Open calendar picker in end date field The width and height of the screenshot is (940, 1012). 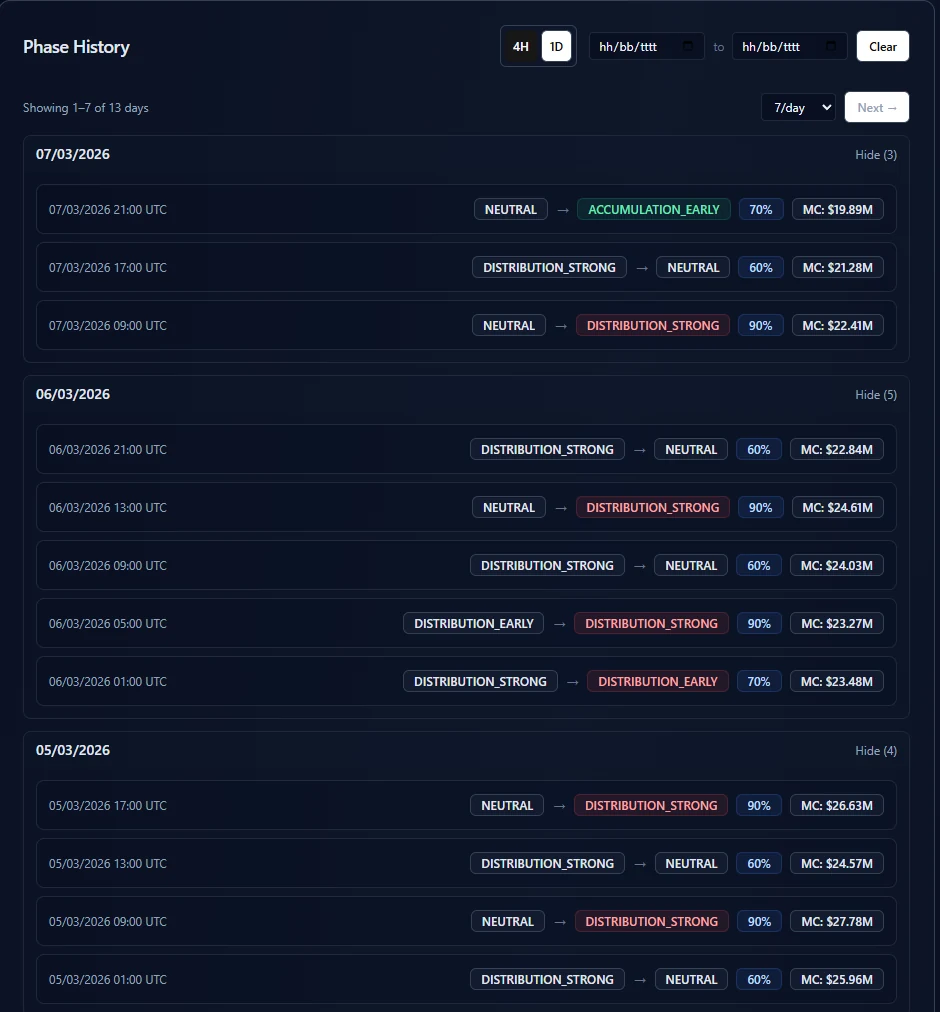(831, 46)
